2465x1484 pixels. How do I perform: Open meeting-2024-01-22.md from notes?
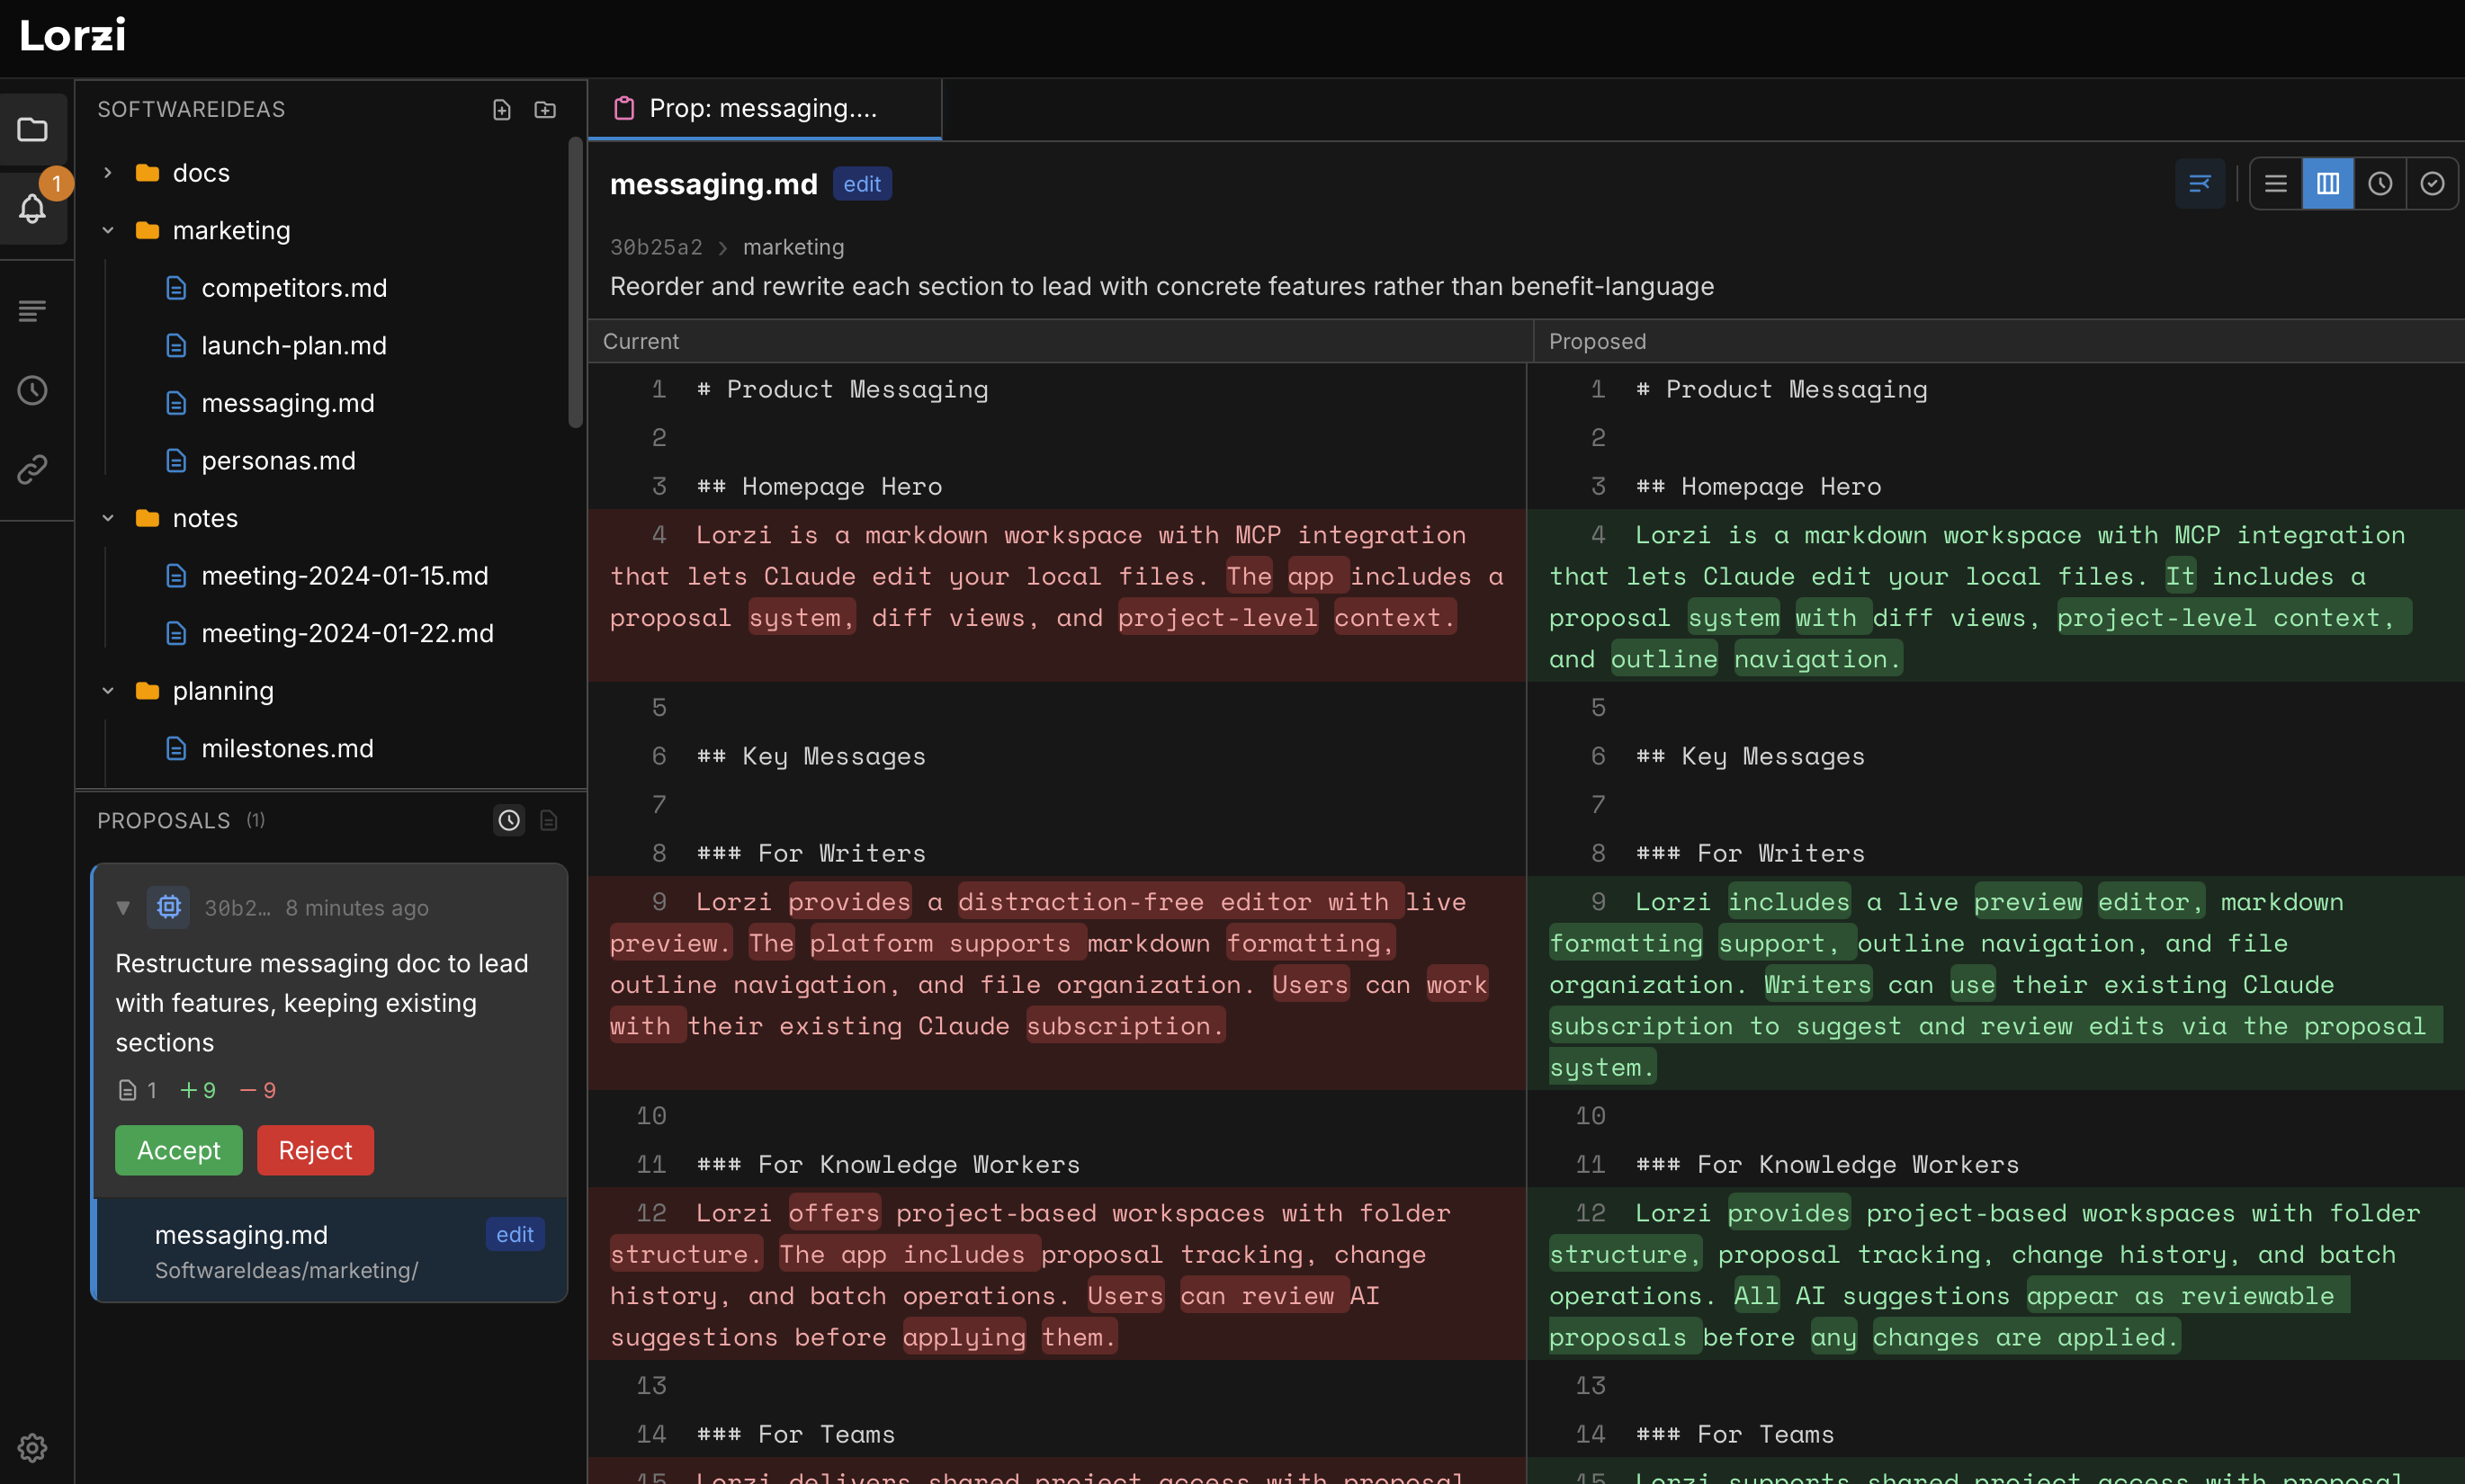pos(348,633)
